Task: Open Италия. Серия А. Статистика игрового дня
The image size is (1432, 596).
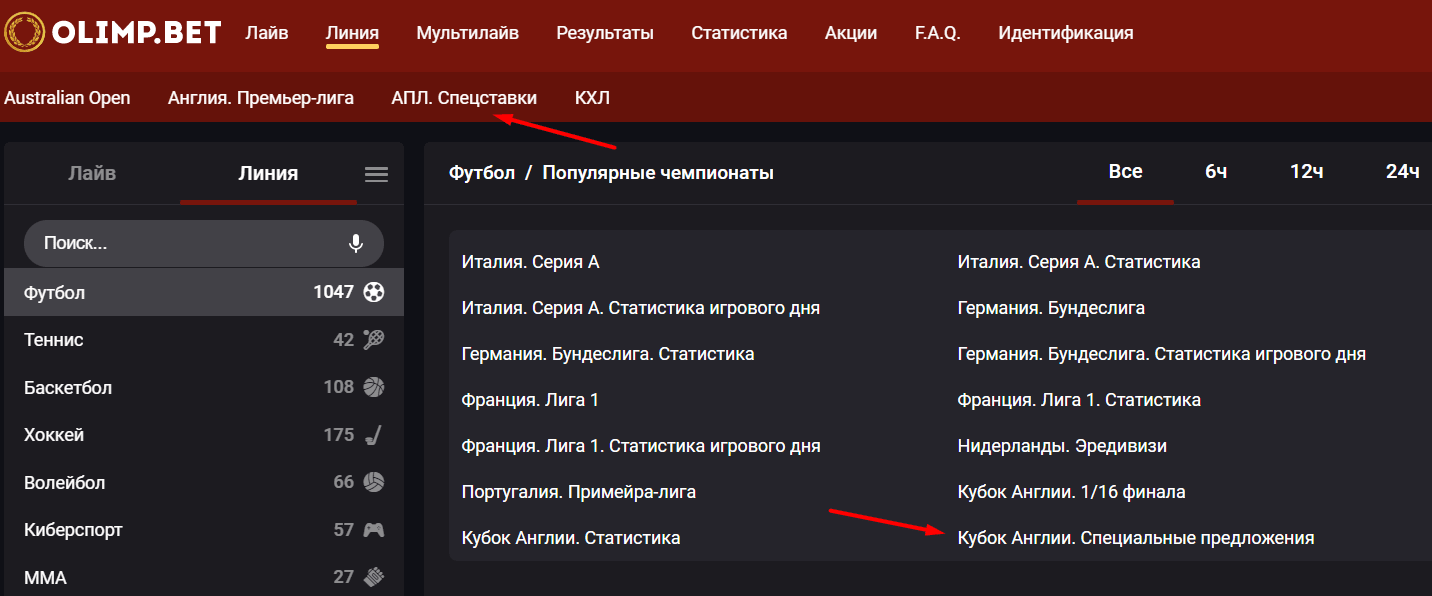Action: coord(641,308)
